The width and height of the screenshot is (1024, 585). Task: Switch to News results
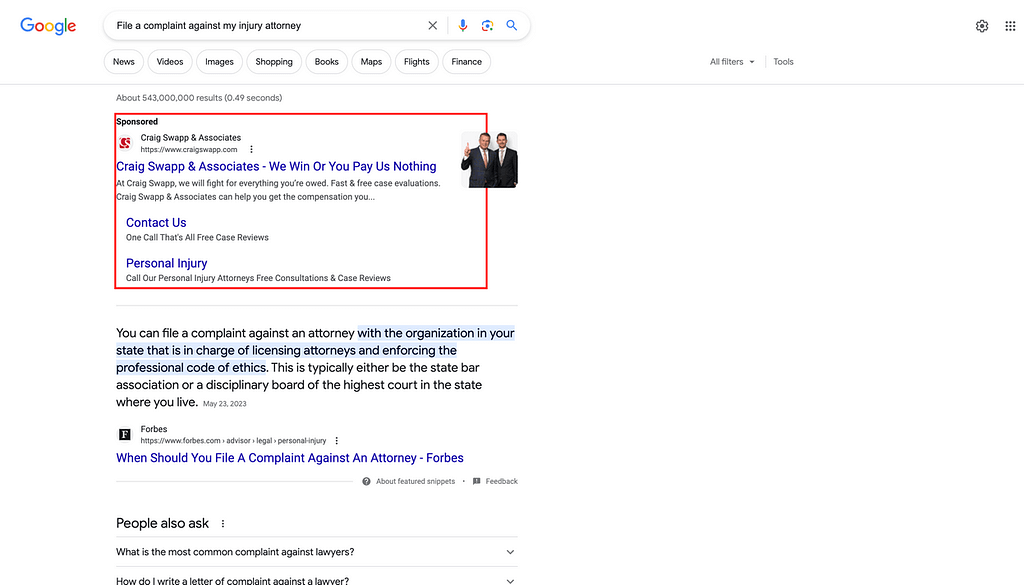[123, 61]
